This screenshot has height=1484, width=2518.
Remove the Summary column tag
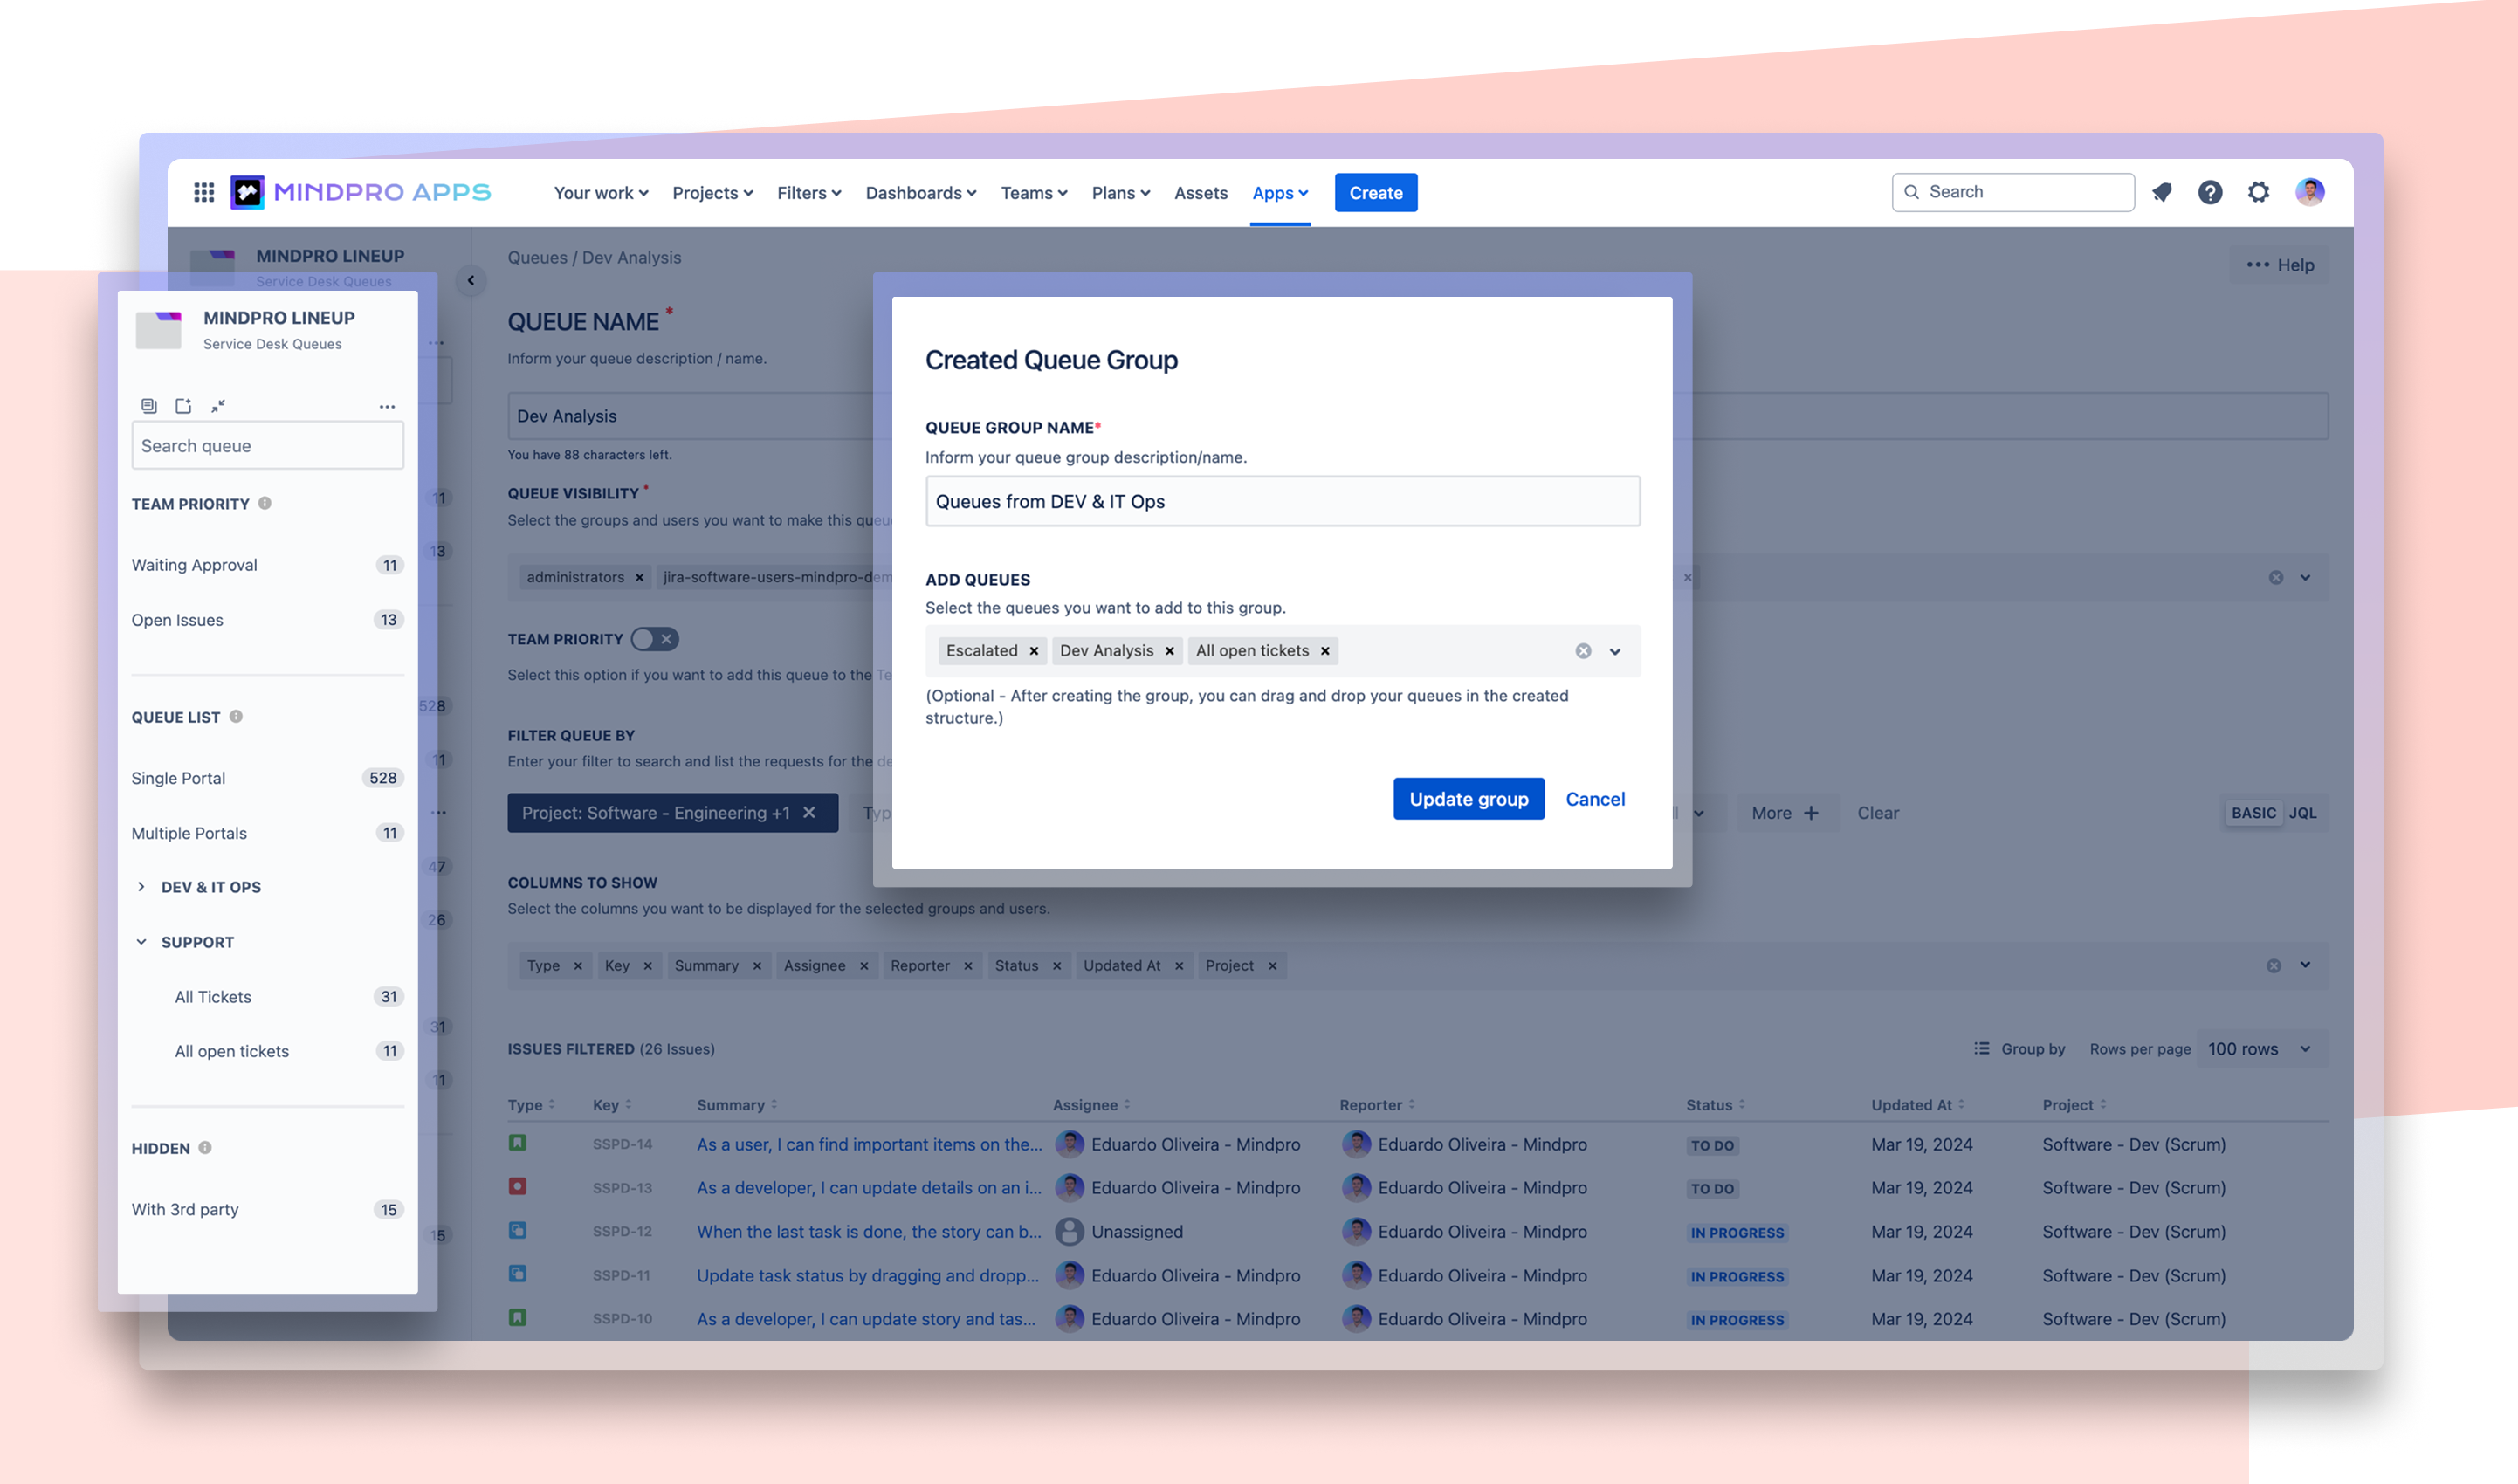pyautogui.click(x=757, y=965)
